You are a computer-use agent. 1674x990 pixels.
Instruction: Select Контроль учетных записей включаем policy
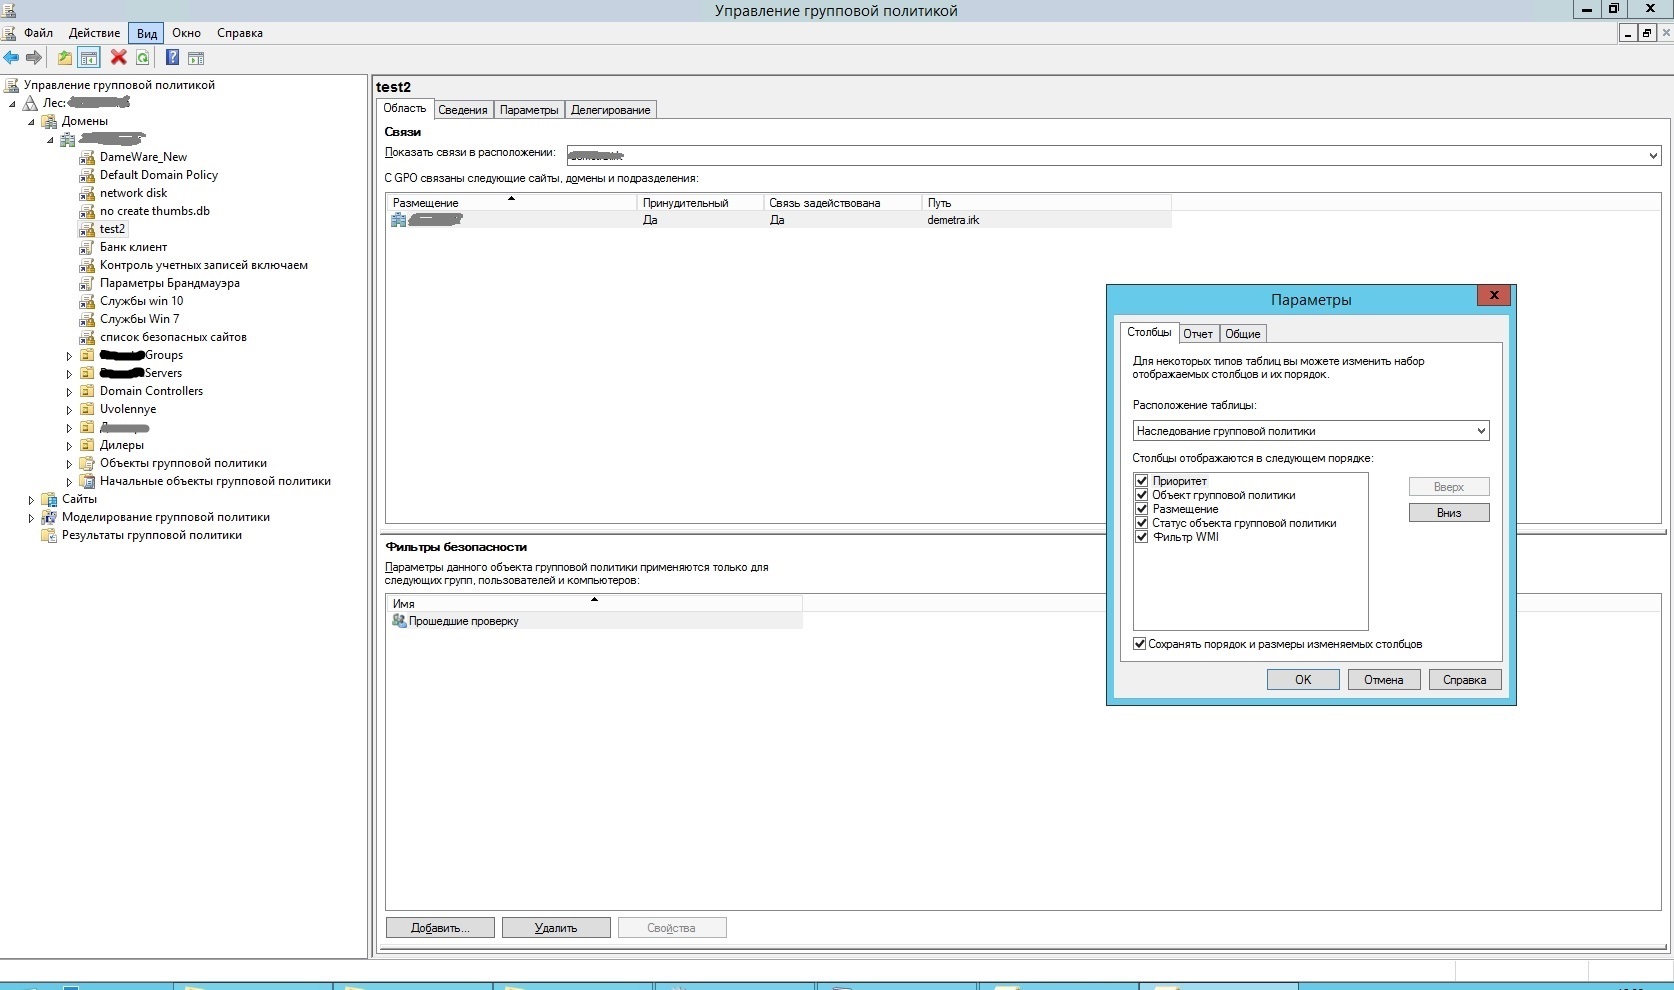[x=204, y=265]
